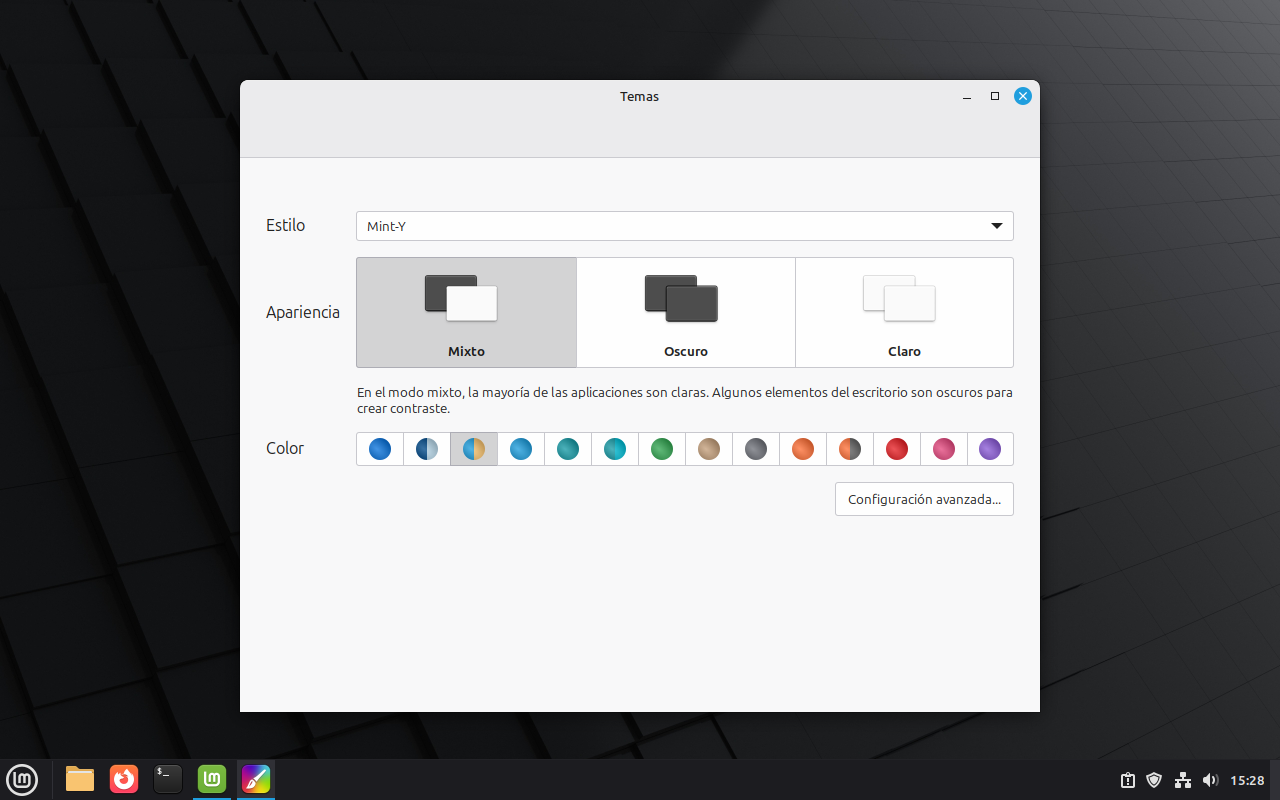Select the grey color swatch
The height and width of the screenshot is (800, 1280).
(x=756, y=449)
